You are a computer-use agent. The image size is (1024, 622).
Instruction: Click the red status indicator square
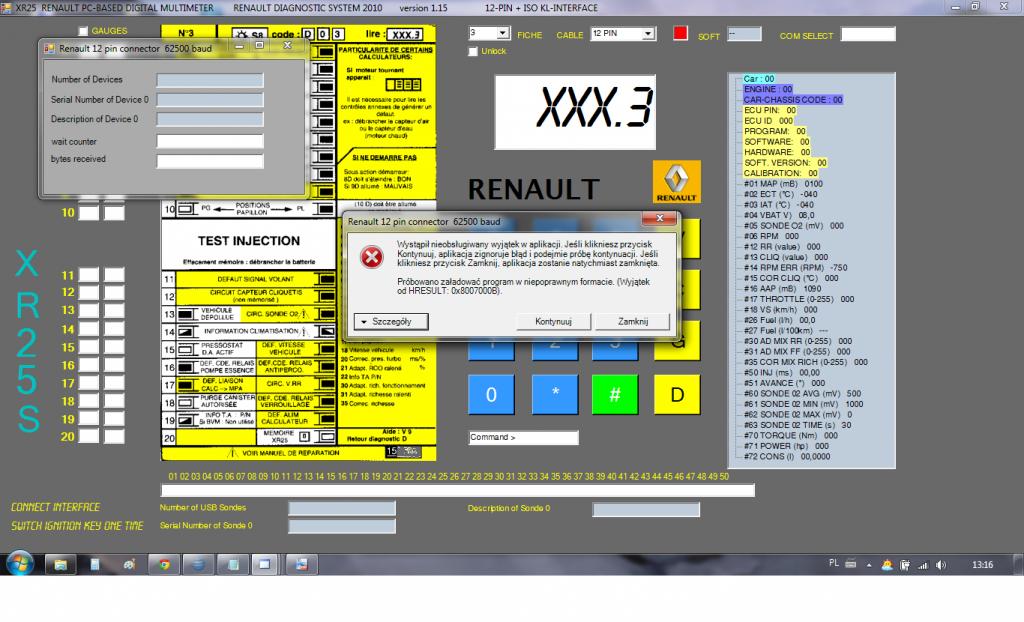pos(680,33)
